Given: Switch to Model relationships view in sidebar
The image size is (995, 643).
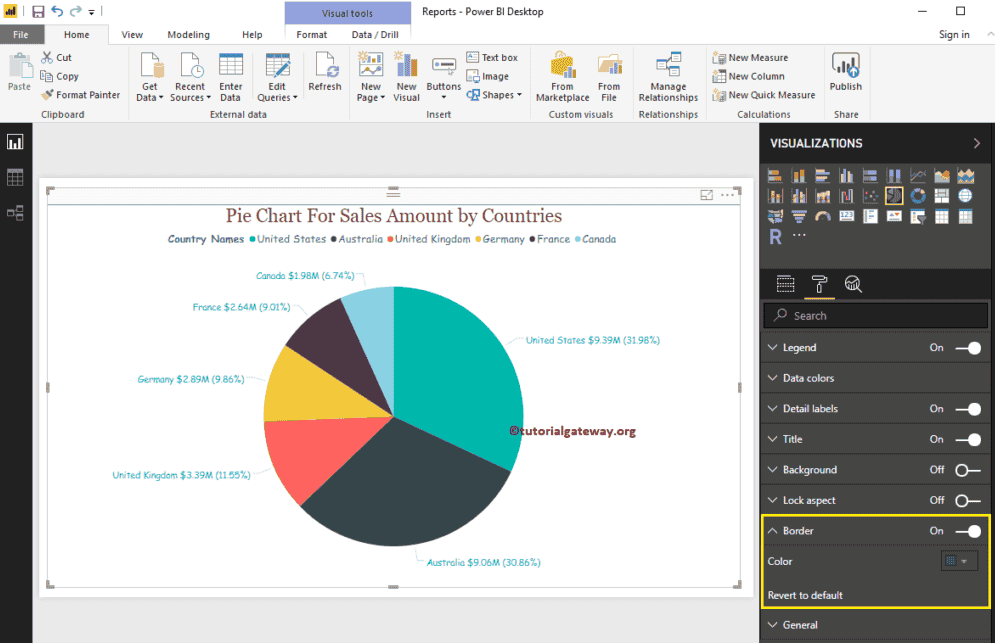Looking at the screenshot, I should (x=15, y=213).
